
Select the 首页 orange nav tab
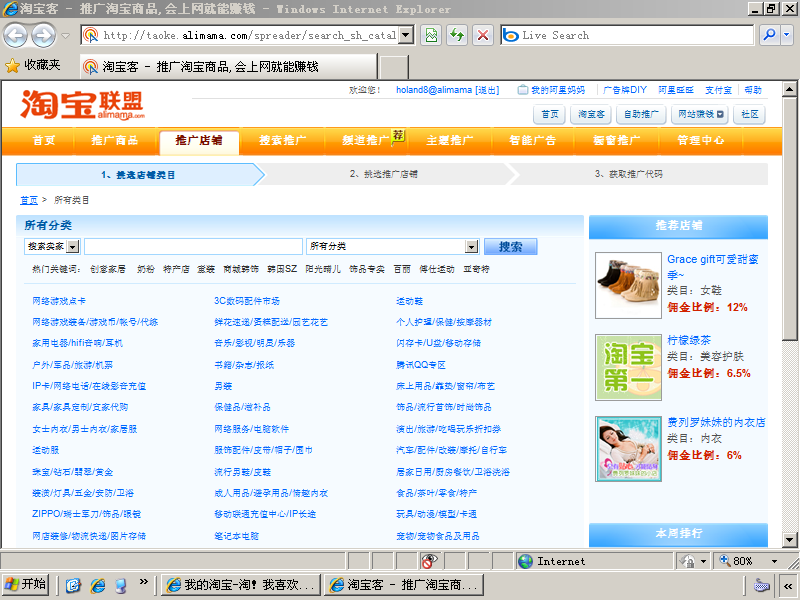44,140
